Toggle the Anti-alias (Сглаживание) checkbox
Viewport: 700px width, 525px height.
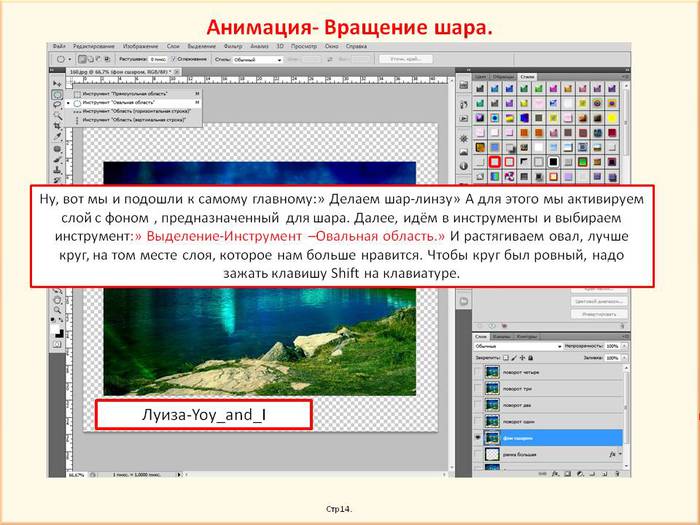(x=174, y=59)
